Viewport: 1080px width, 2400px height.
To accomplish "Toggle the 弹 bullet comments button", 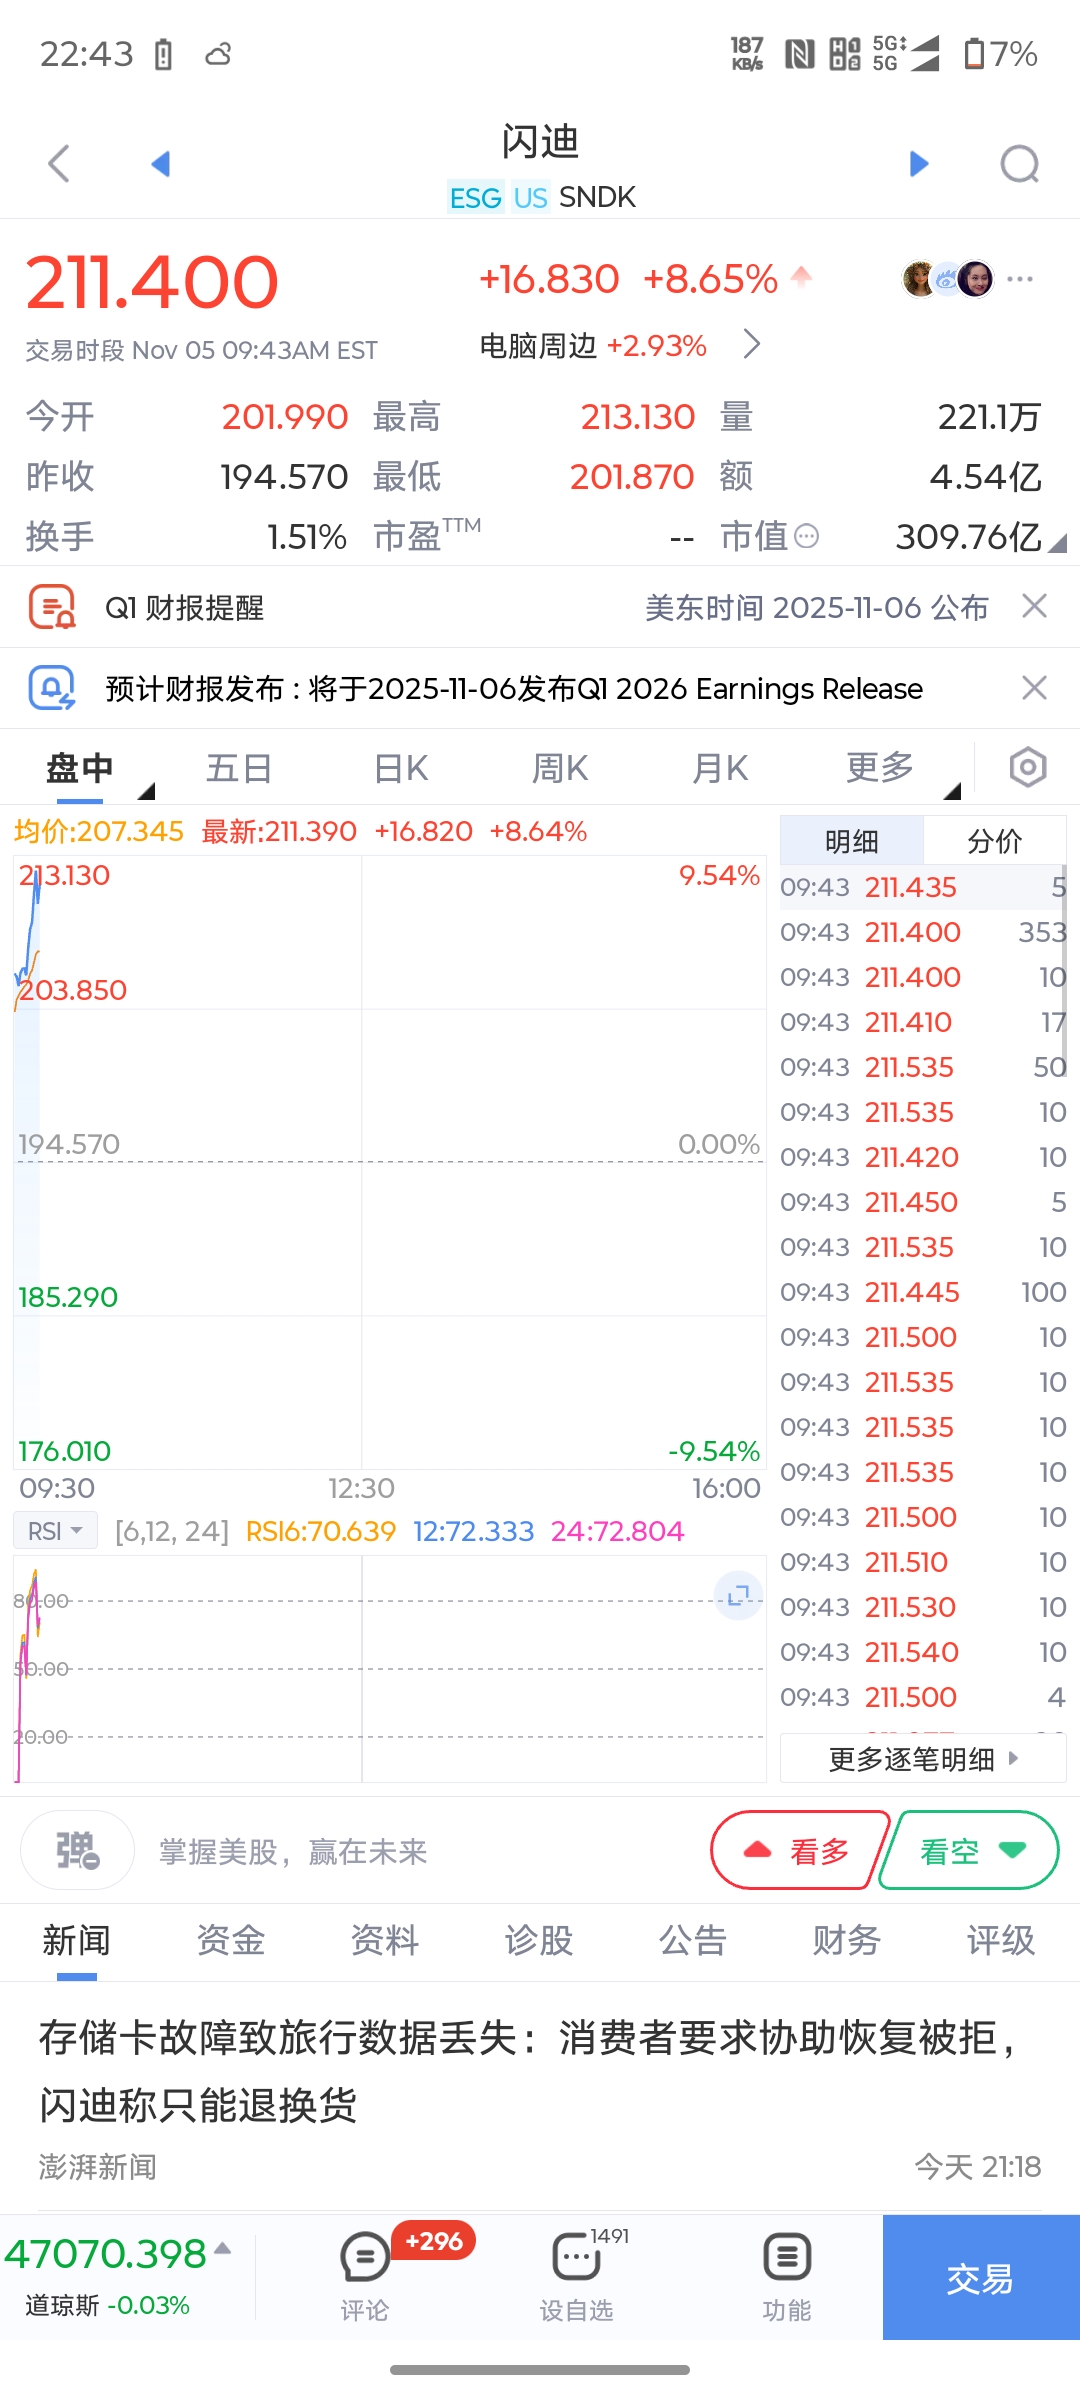I will click(78, 1851).
